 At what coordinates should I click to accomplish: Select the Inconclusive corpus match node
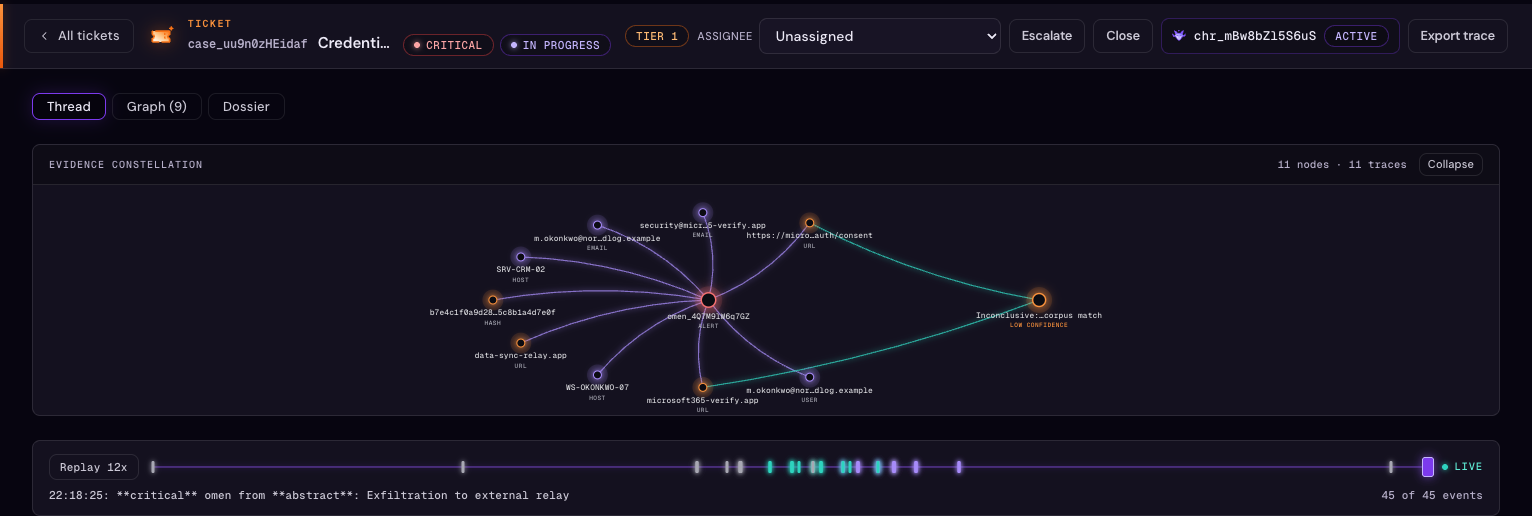coord(1039,300)
